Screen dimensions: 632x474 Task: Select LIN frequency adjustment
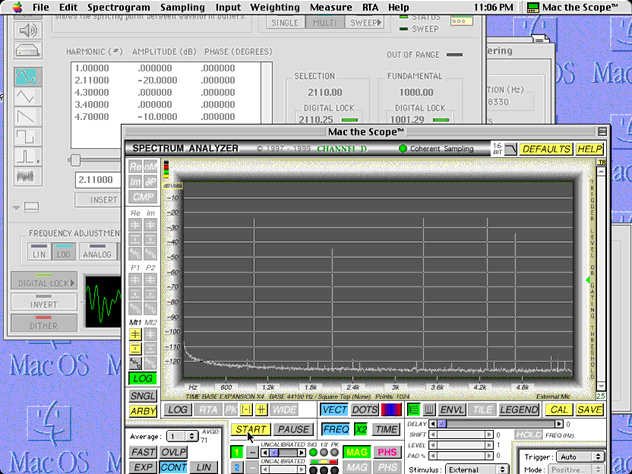pos(39,252)
